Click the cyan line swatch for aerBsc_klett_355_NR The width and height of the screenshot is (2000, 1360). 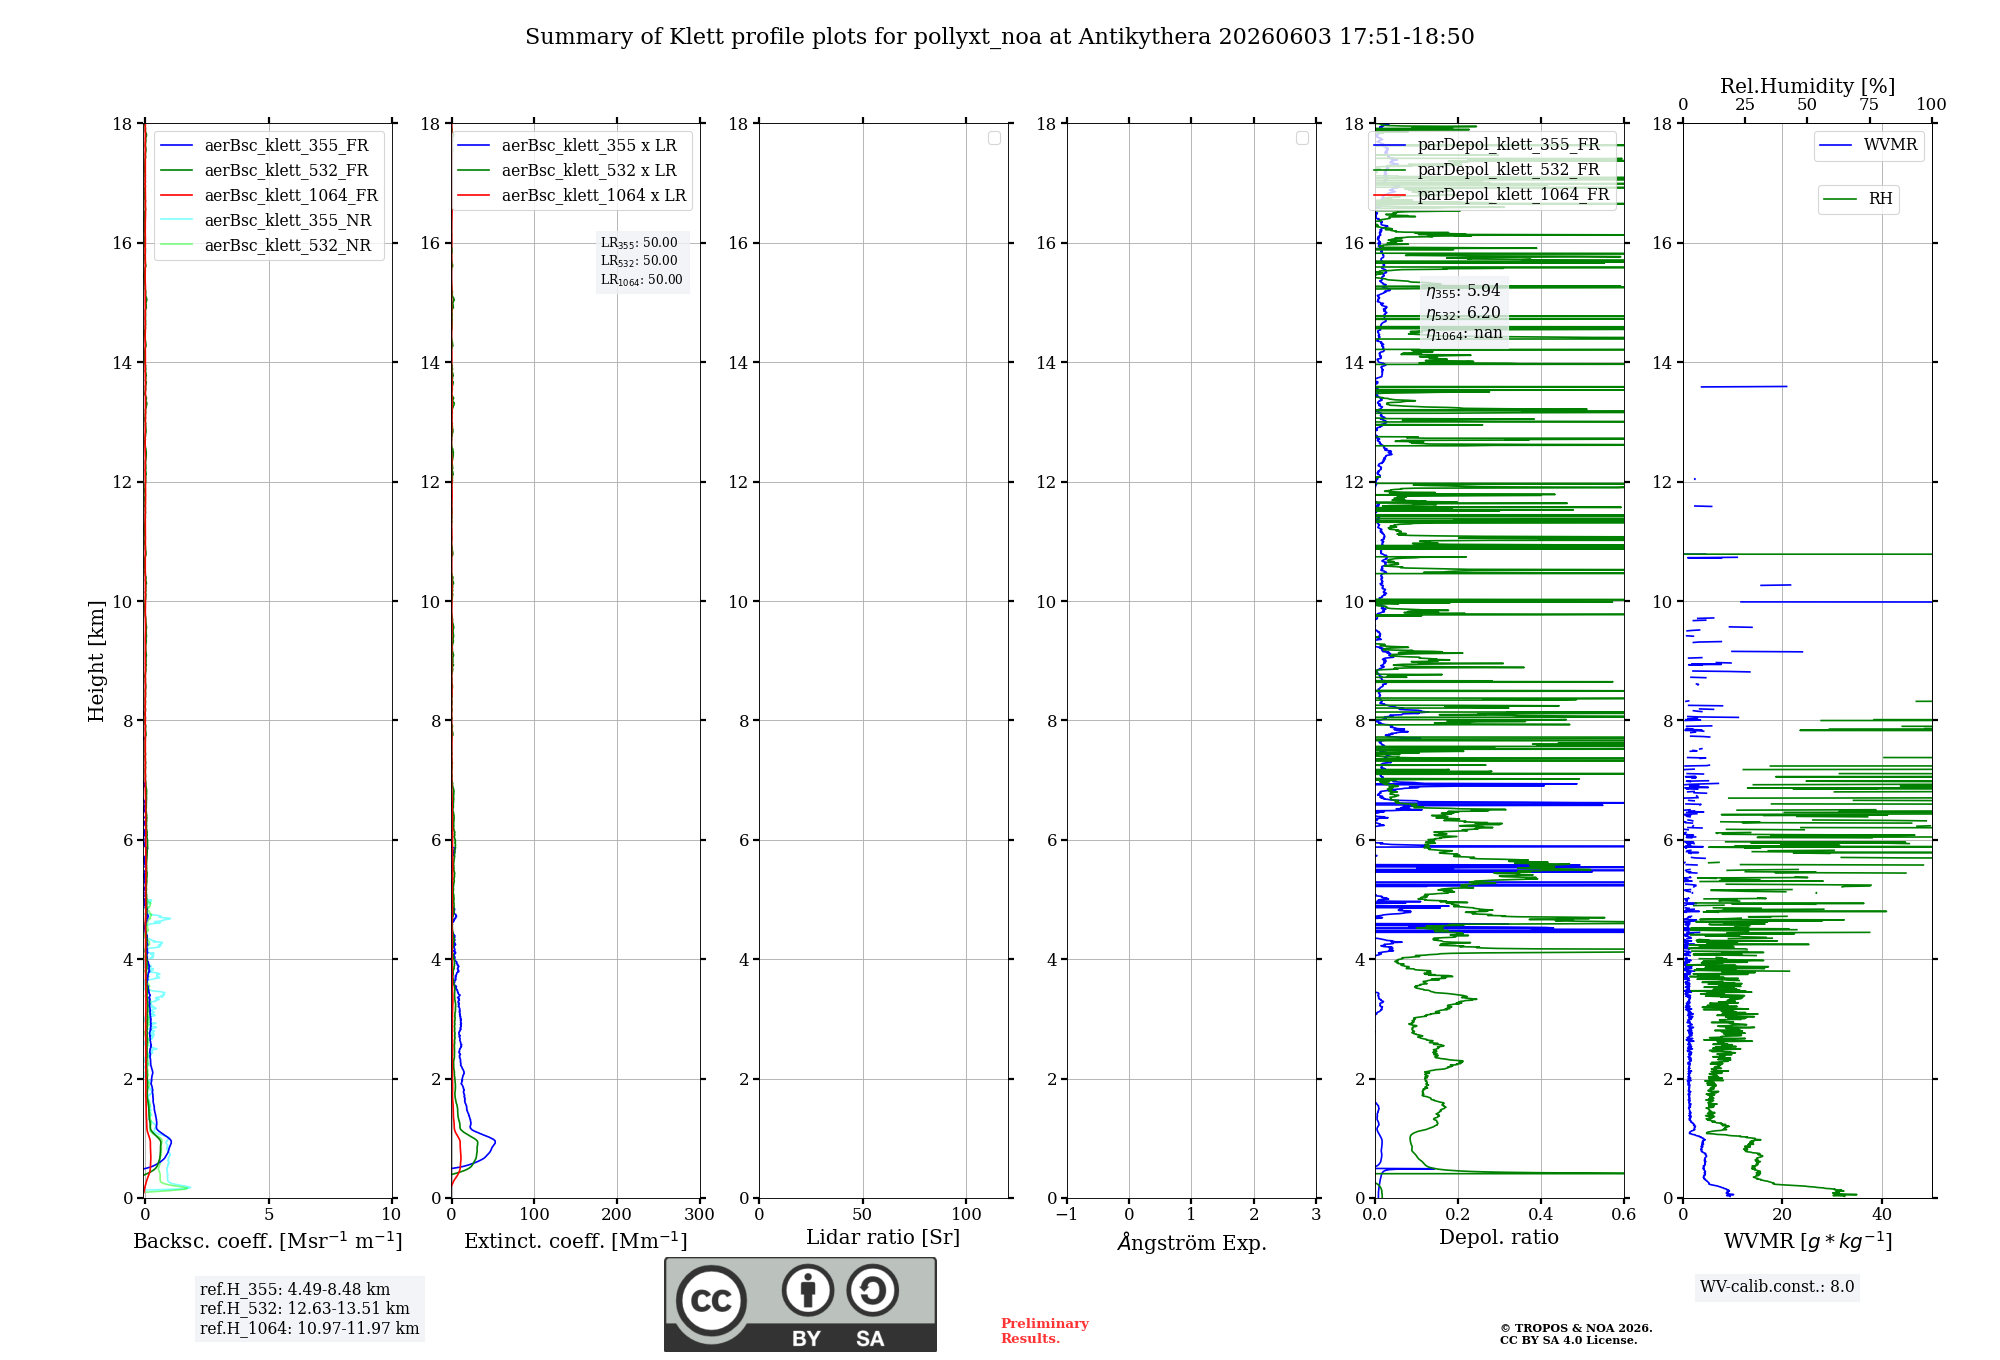177,221
